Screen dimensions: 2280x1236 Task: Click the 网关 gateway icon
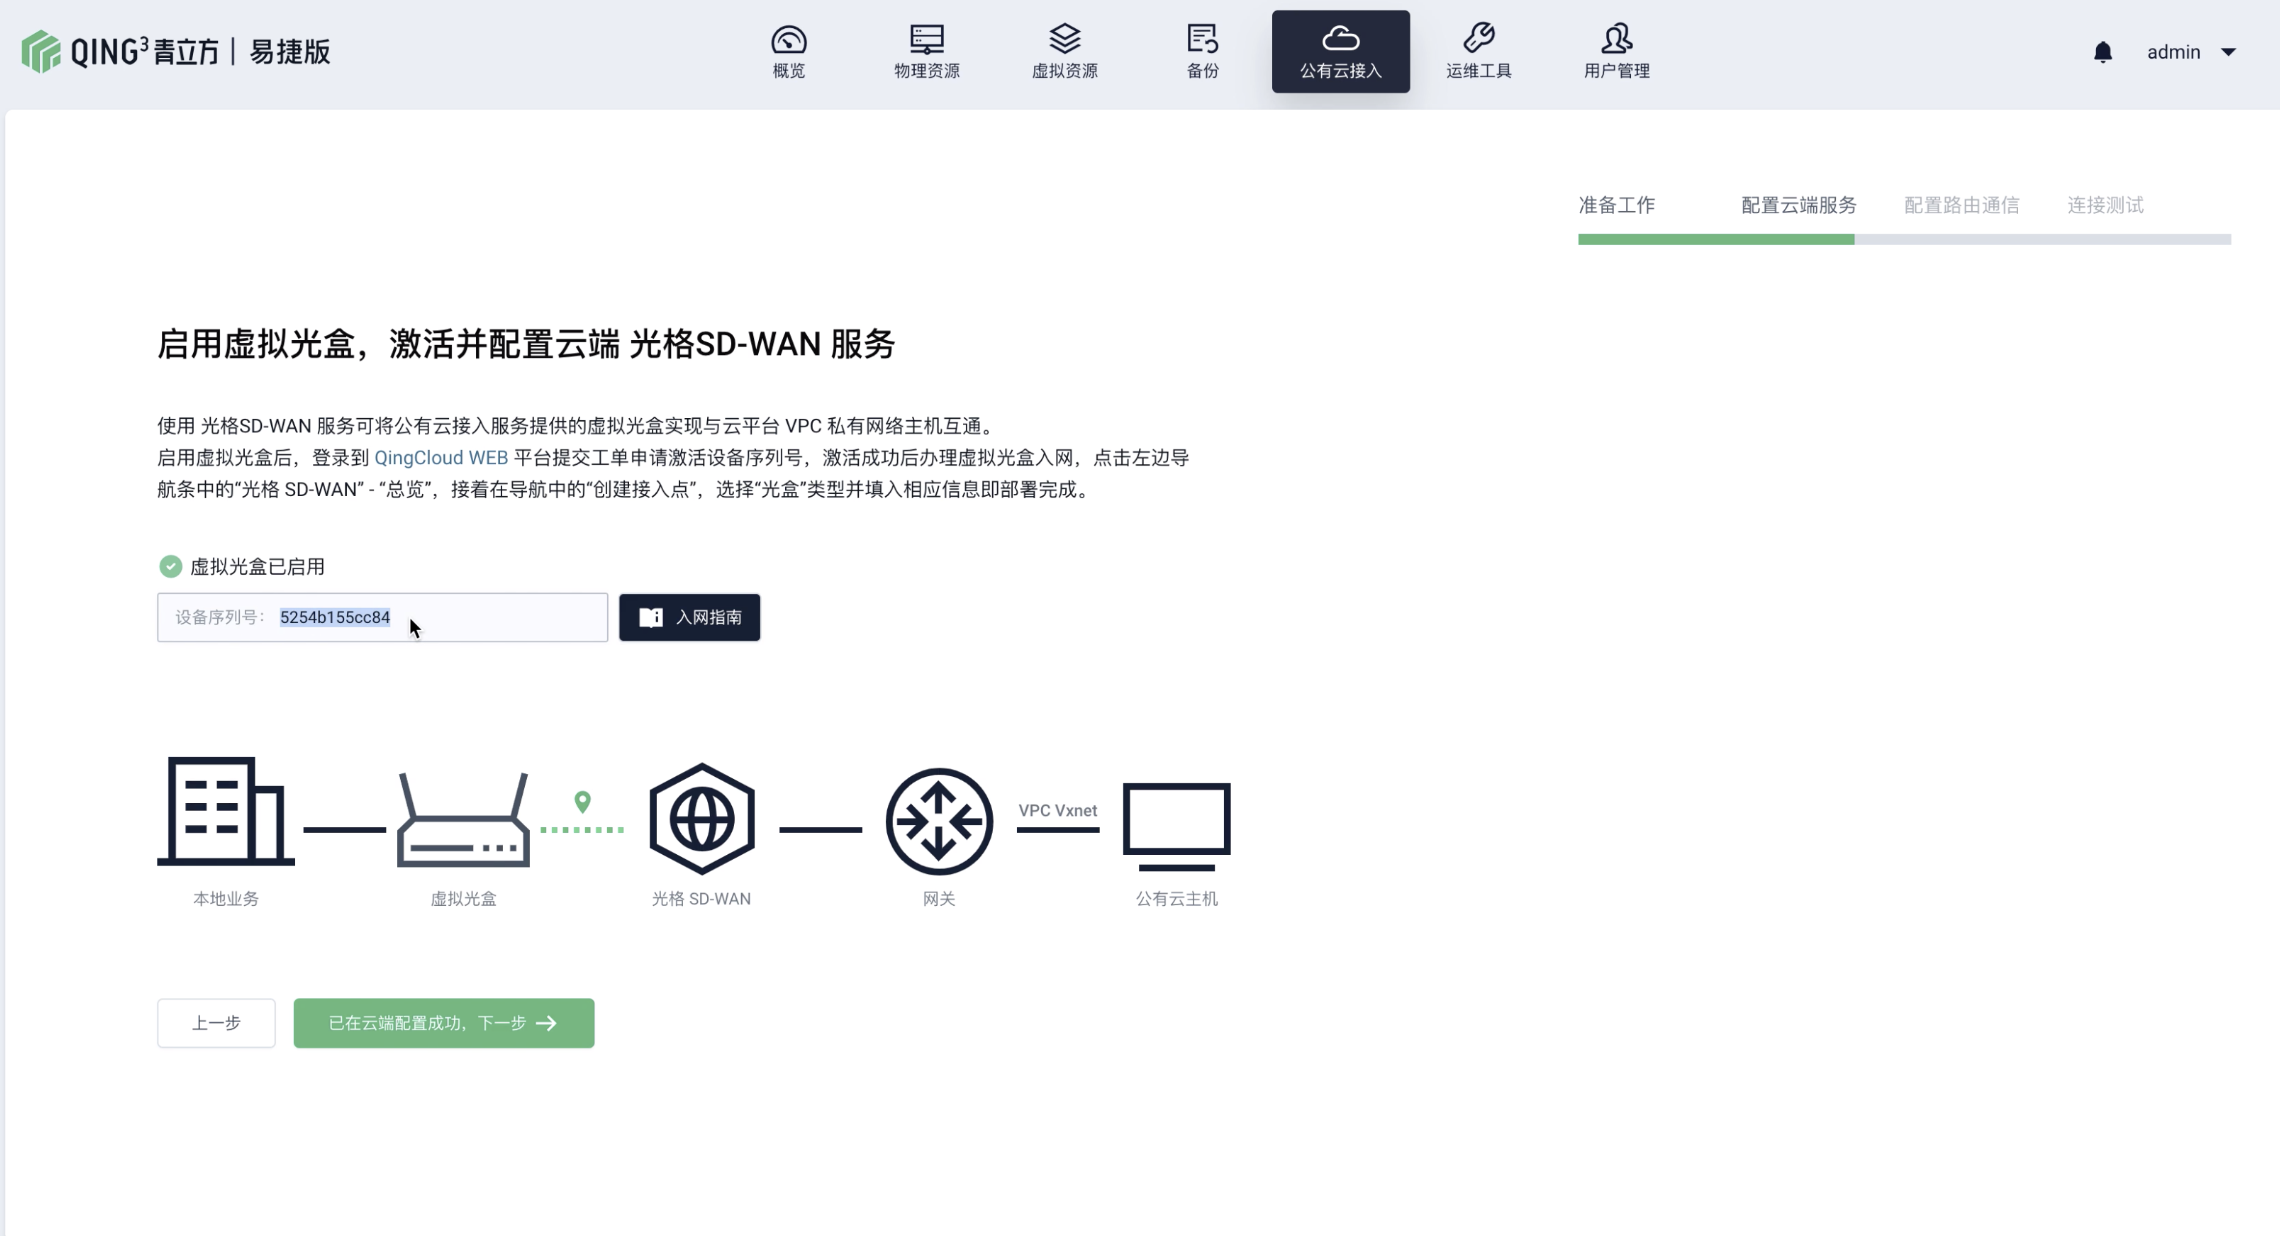click(939, 821)
